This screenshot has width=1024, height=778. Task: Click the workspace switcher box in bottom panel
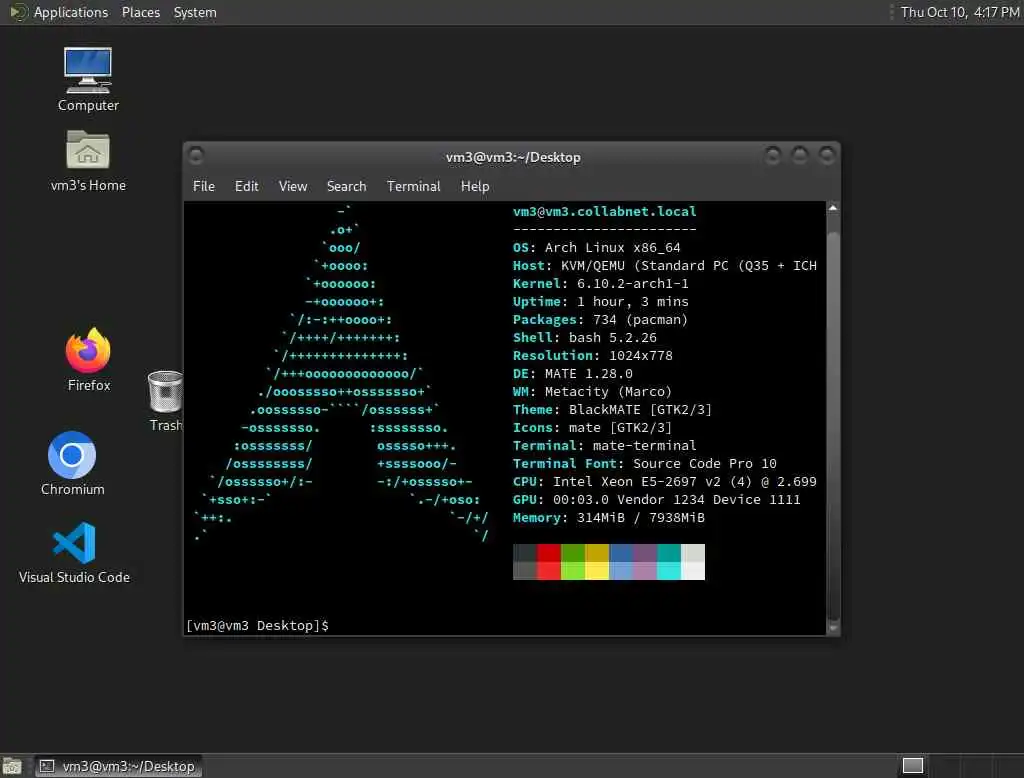912,766
